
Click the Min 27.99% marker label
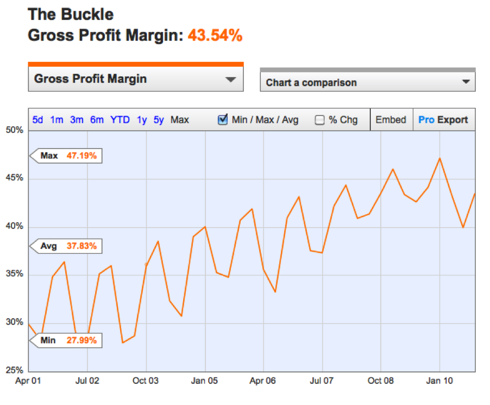[66, 340]
